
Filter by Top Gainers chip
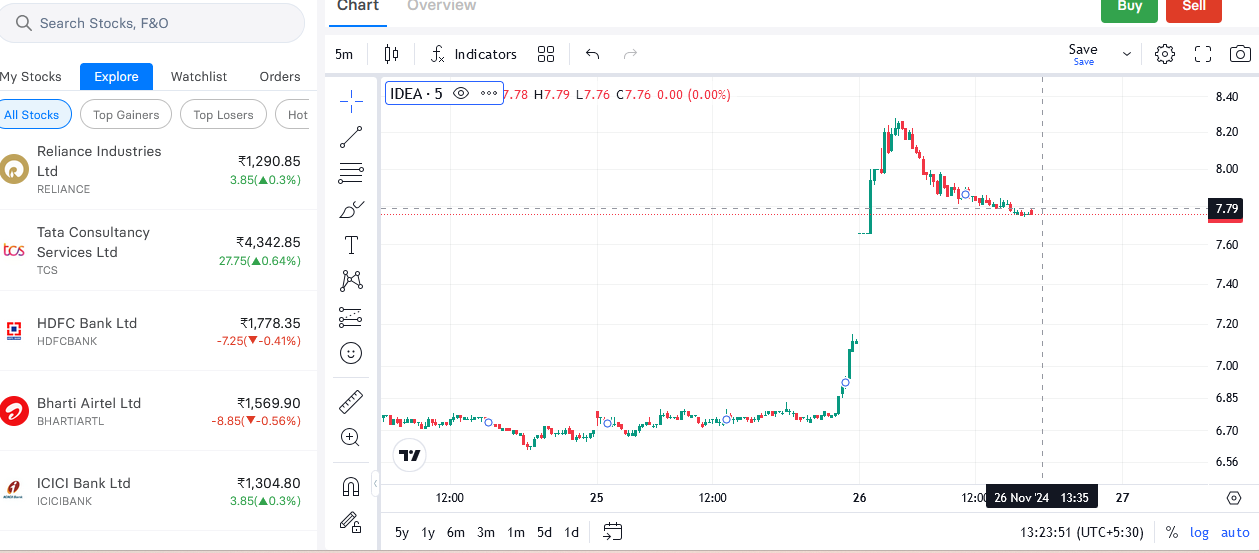tap(126, 115)
